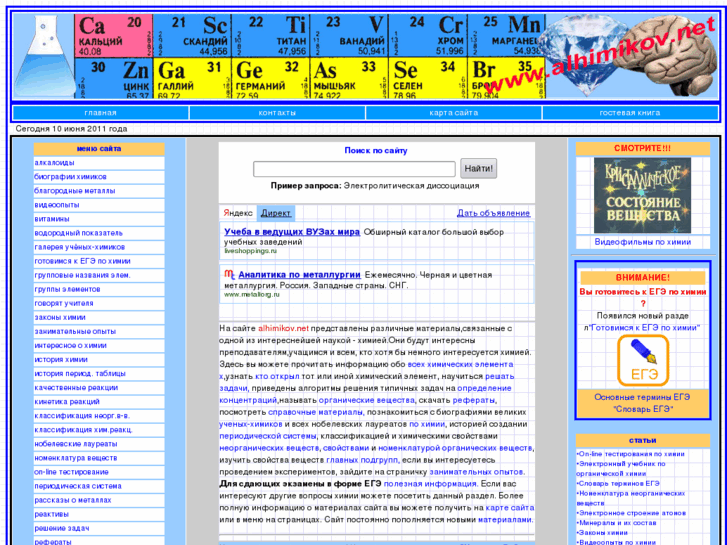Open the контакты menu item
727x545 pixels.
pos(277,113)
